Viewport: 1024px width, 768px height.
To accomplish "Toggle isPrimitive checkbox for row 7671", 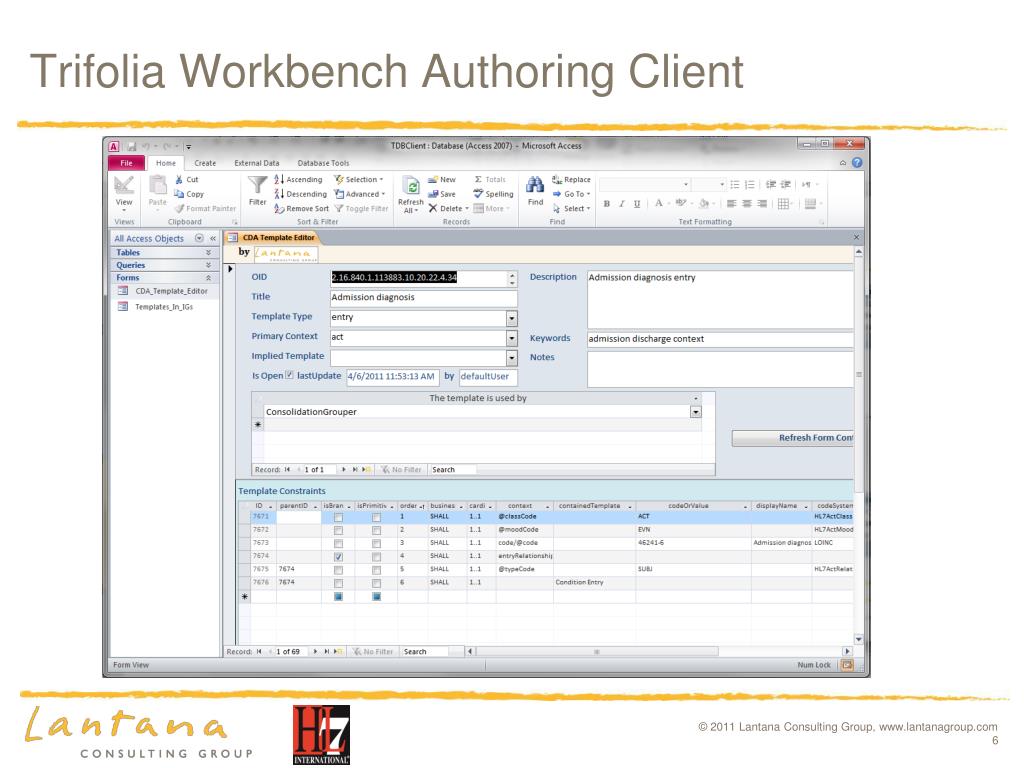I will coord(376,517).
